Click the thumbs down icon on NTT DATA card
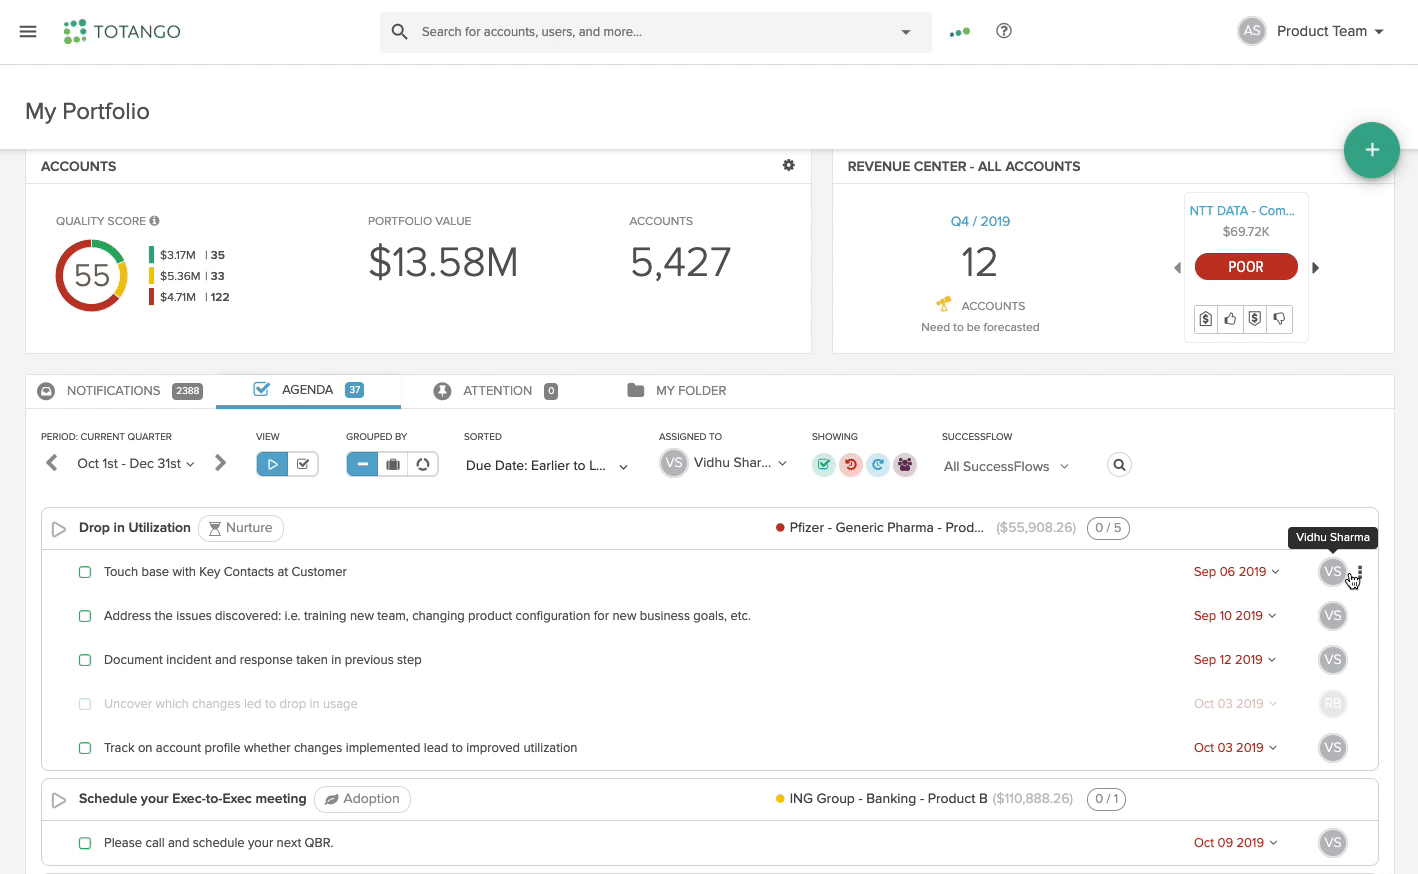This screenshot has height=874, width=1418. (x=1279, y=319)
